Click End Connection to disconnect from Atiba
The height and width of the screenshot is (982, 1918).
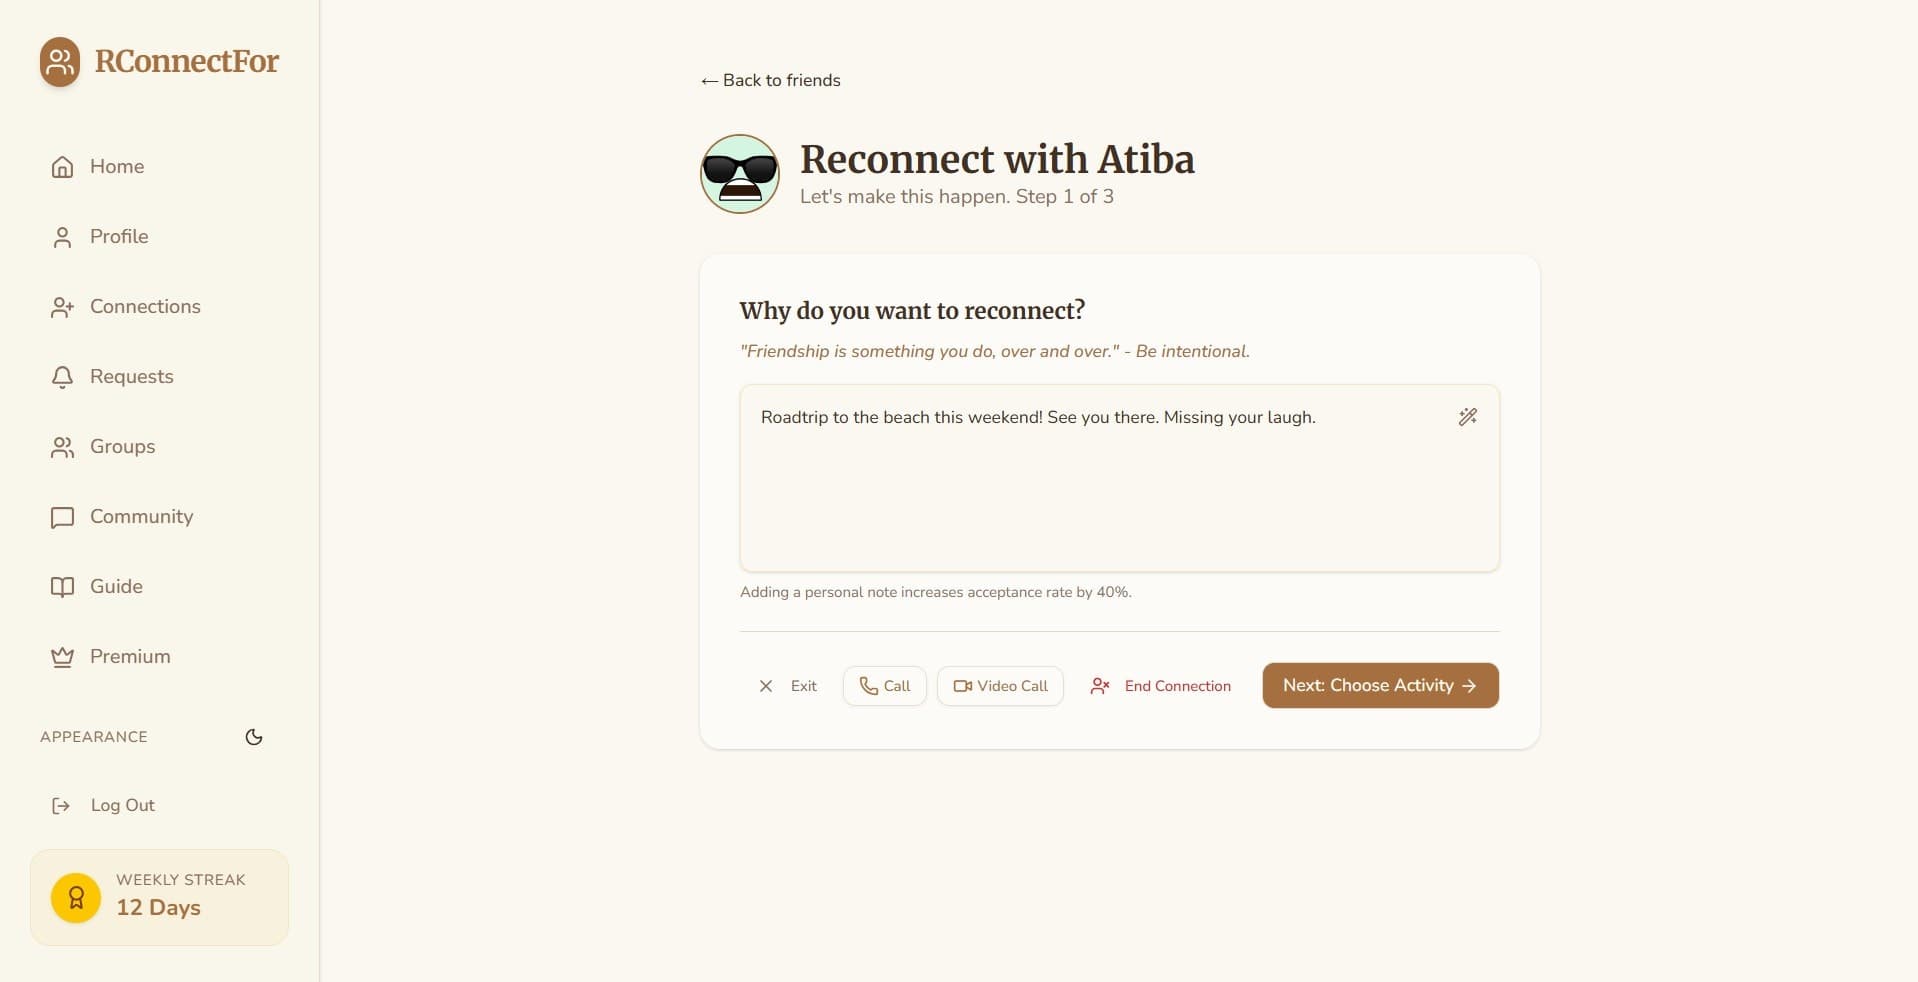click(1159, 686)
